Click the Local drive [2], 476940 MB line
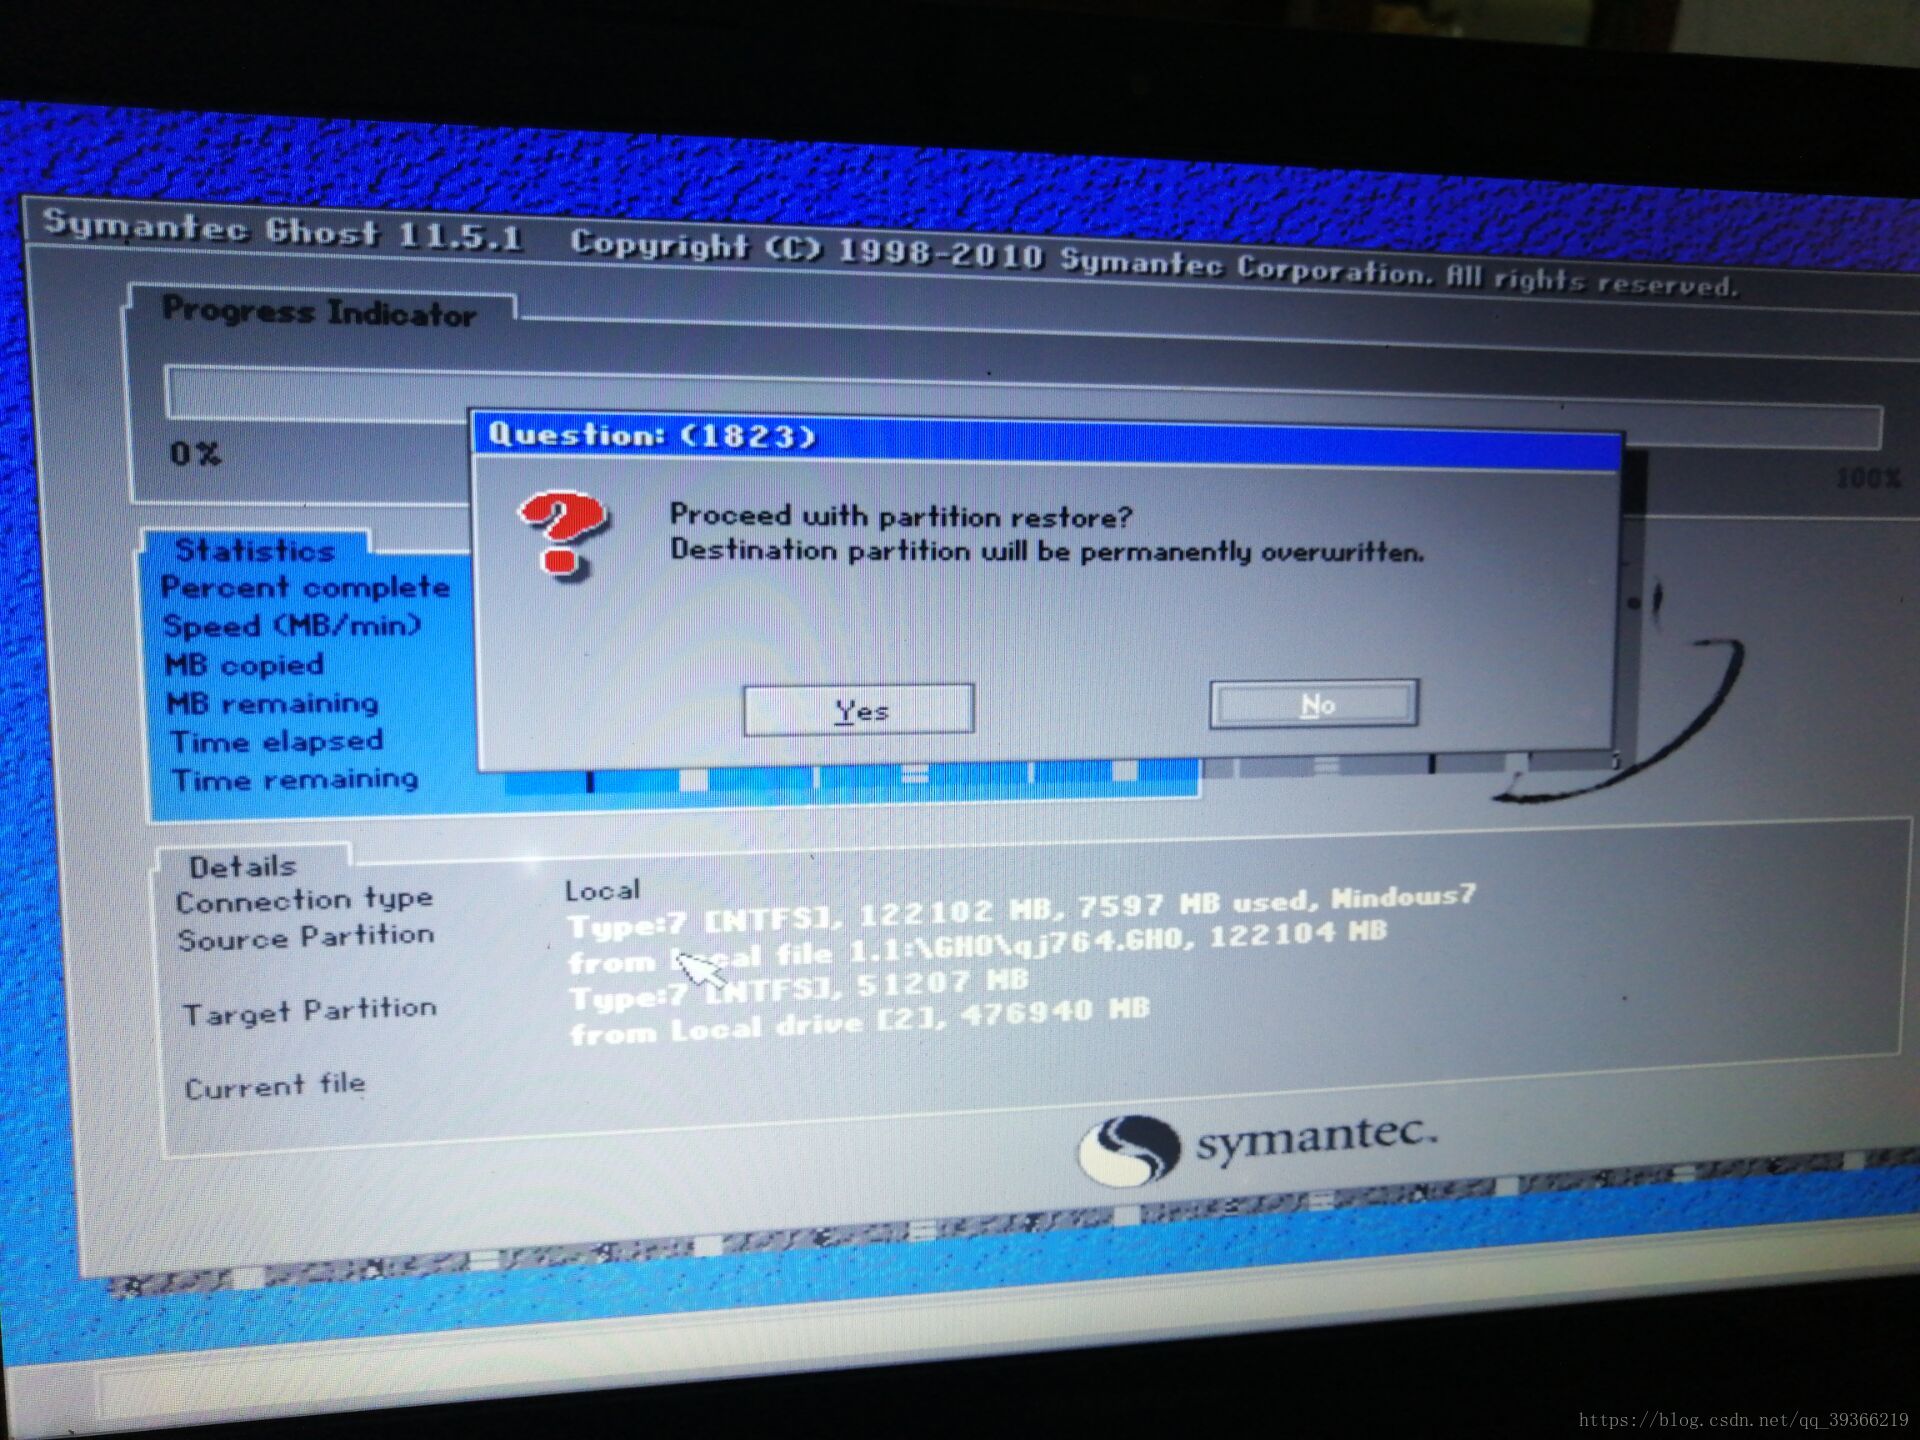 (859, 1023)
